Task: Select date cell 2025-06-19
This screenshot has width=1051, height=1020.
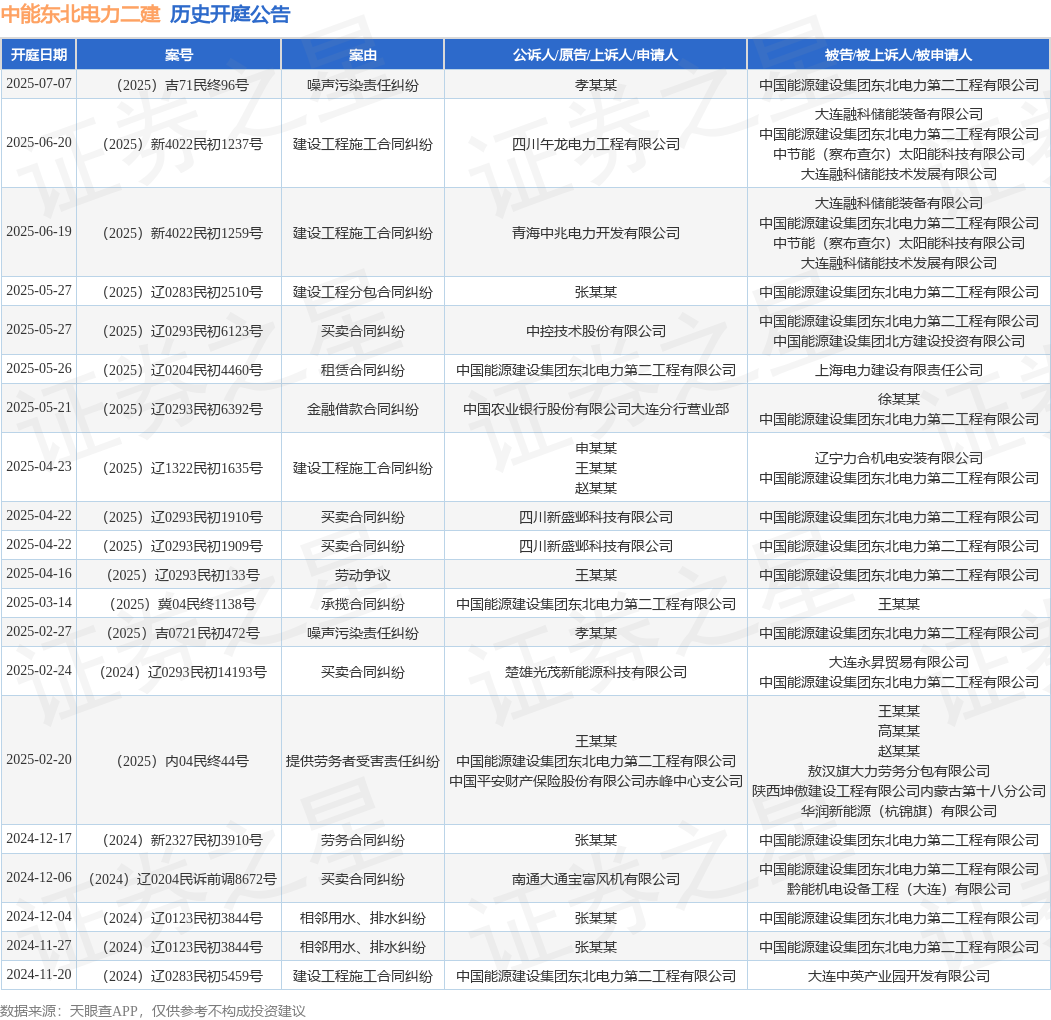Action: (39, 231)
